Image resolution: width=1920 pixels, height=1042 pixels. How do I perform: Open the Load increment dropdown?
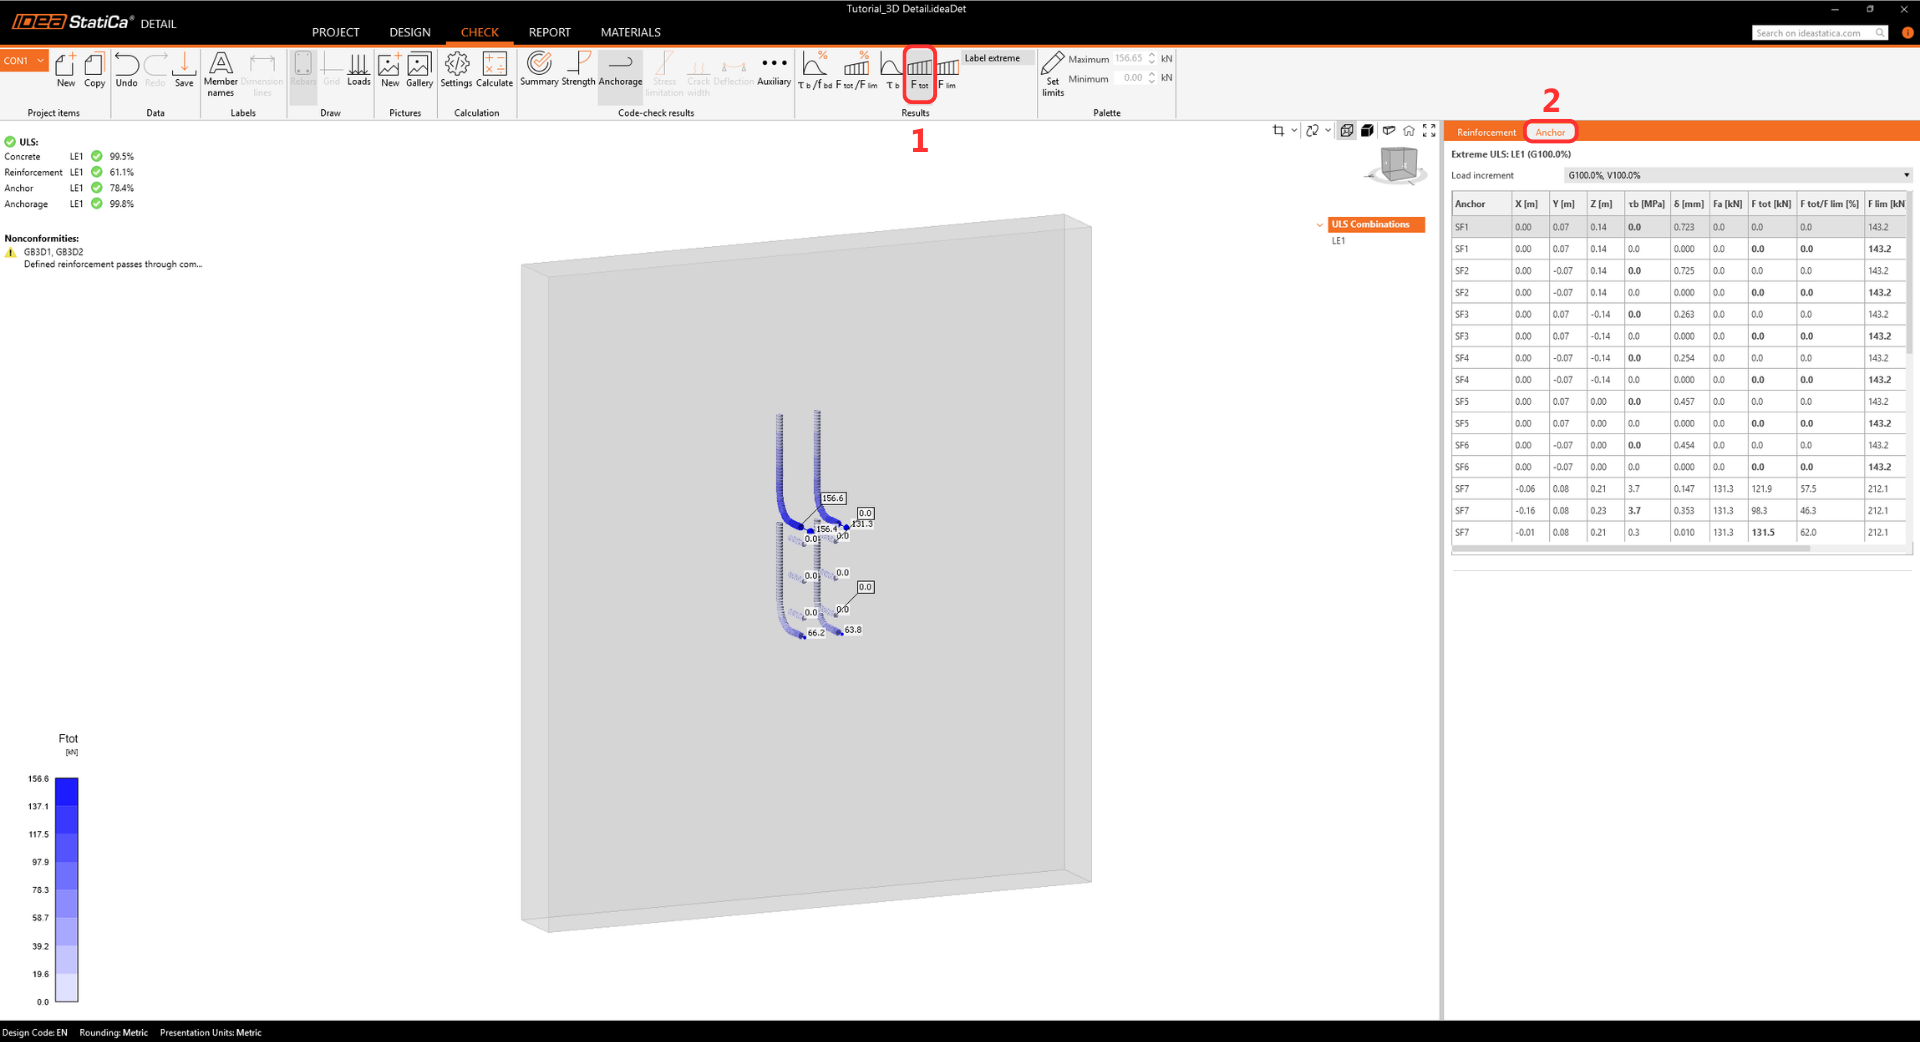1738,175
